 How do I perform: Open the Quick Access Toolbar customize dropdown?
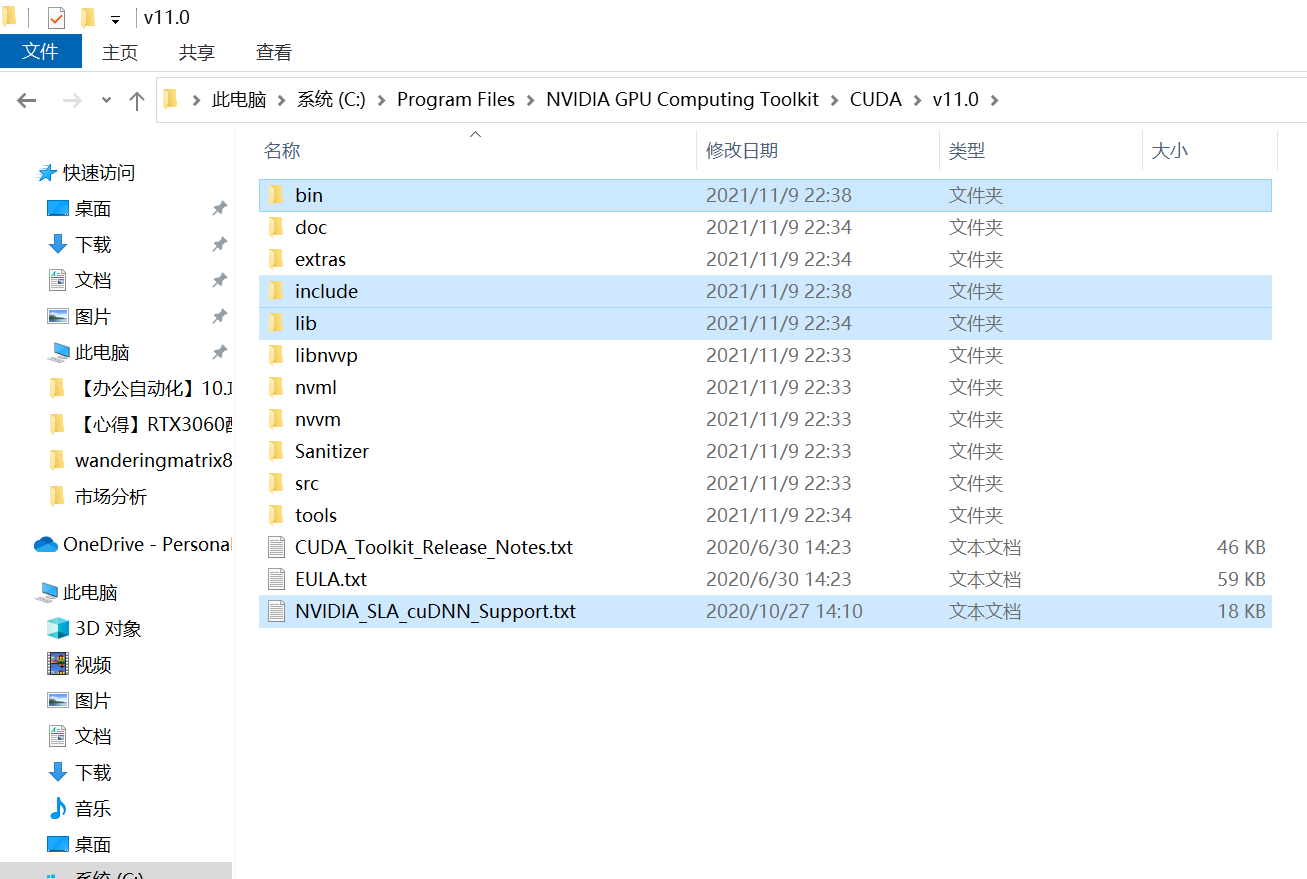pos(115,20)
